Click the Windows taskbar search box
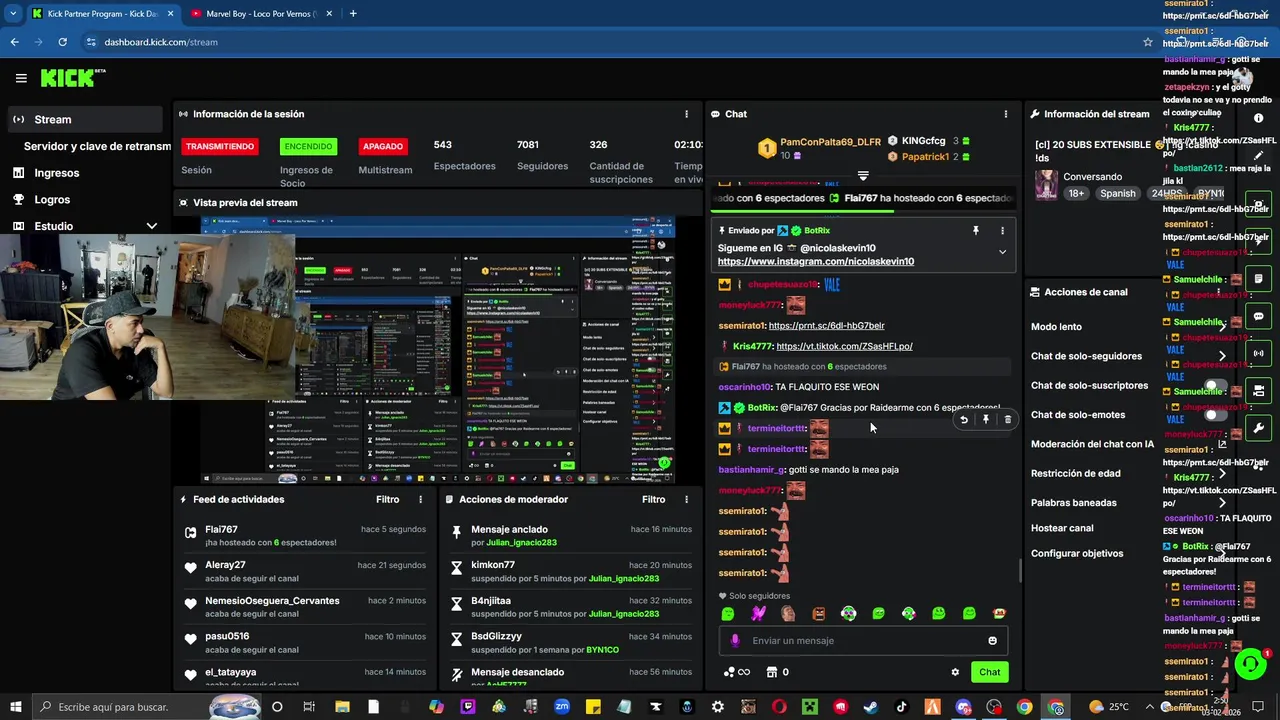 pos(145,707)
